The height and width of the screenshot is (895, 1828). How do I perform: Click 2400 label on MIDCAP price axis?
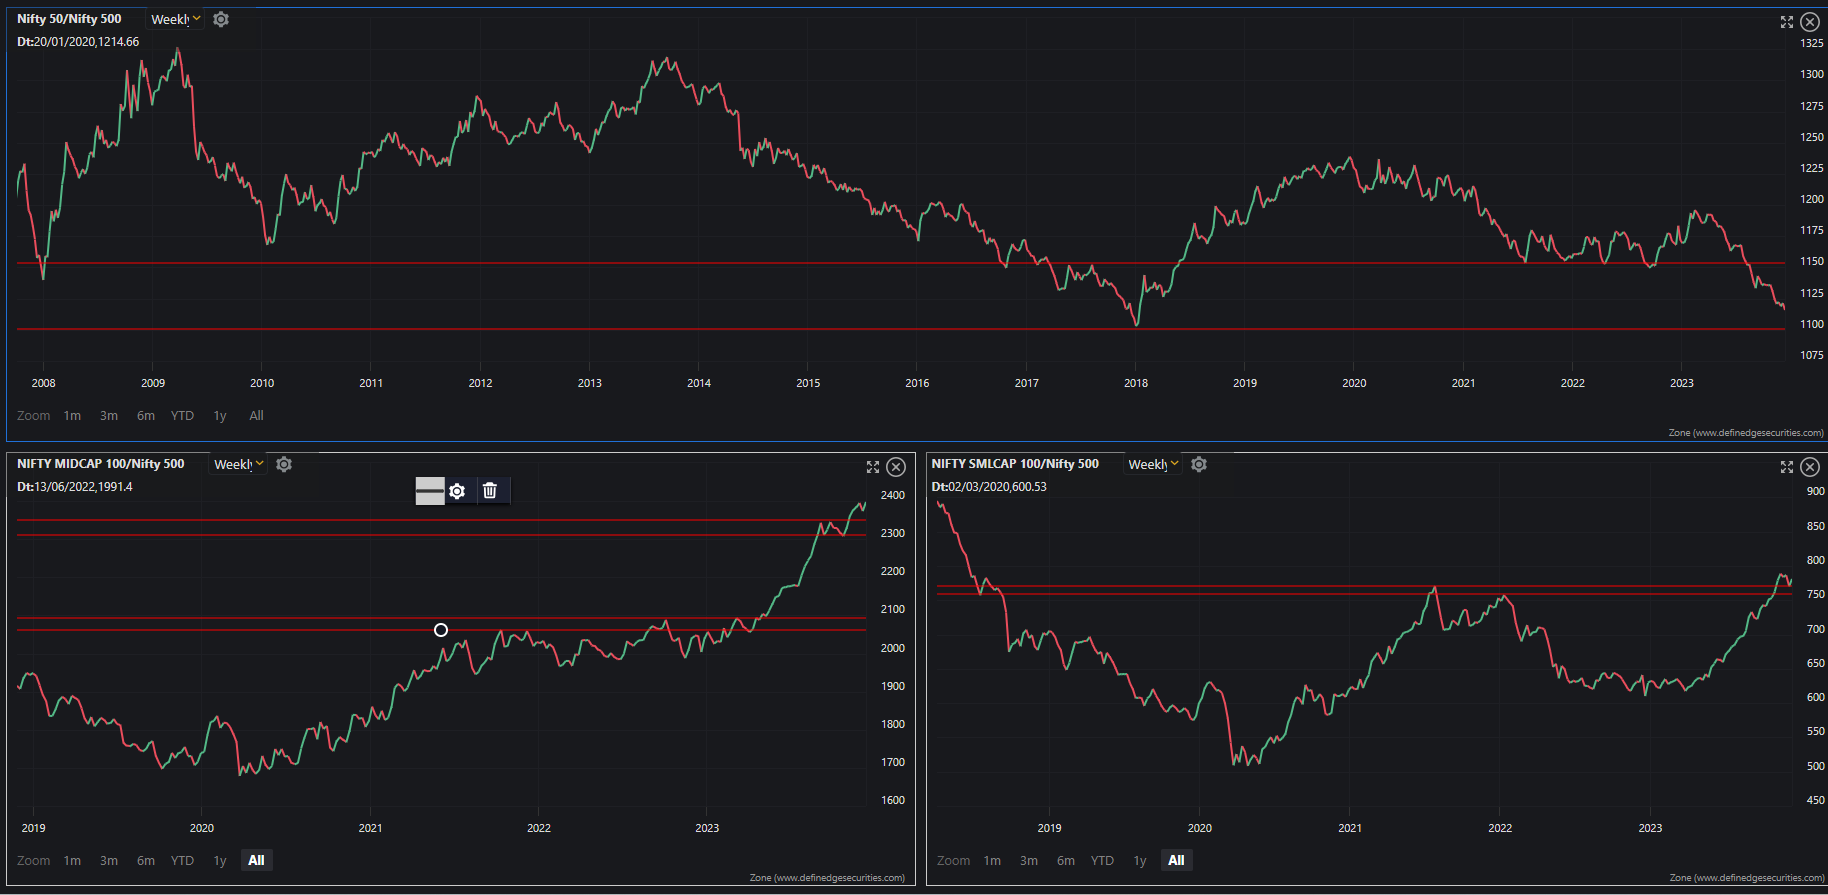(x=893, y=495)
